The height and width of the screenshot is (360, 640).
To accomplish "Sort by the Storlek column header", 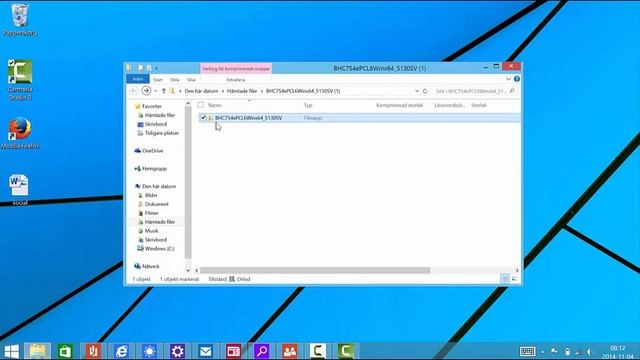I will (479, 105).
